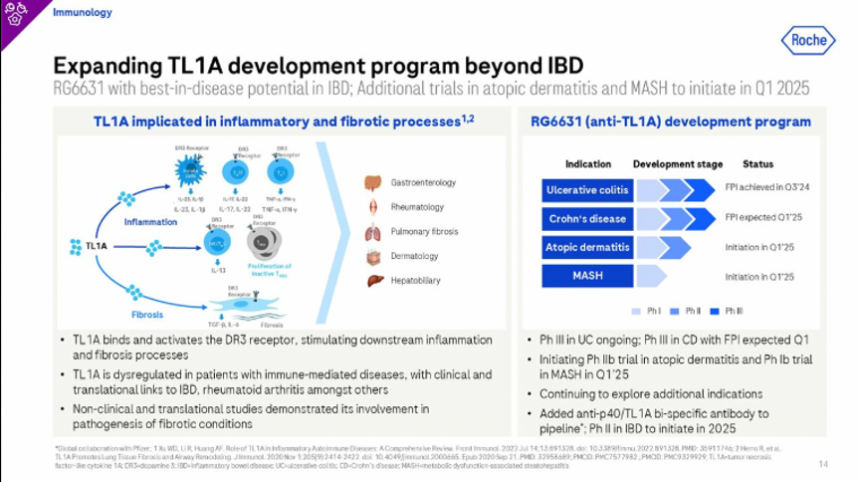Click the purple Immunology icon in the corner
Image resolution: width=860 pixels, height=482 pixels.
14,13
